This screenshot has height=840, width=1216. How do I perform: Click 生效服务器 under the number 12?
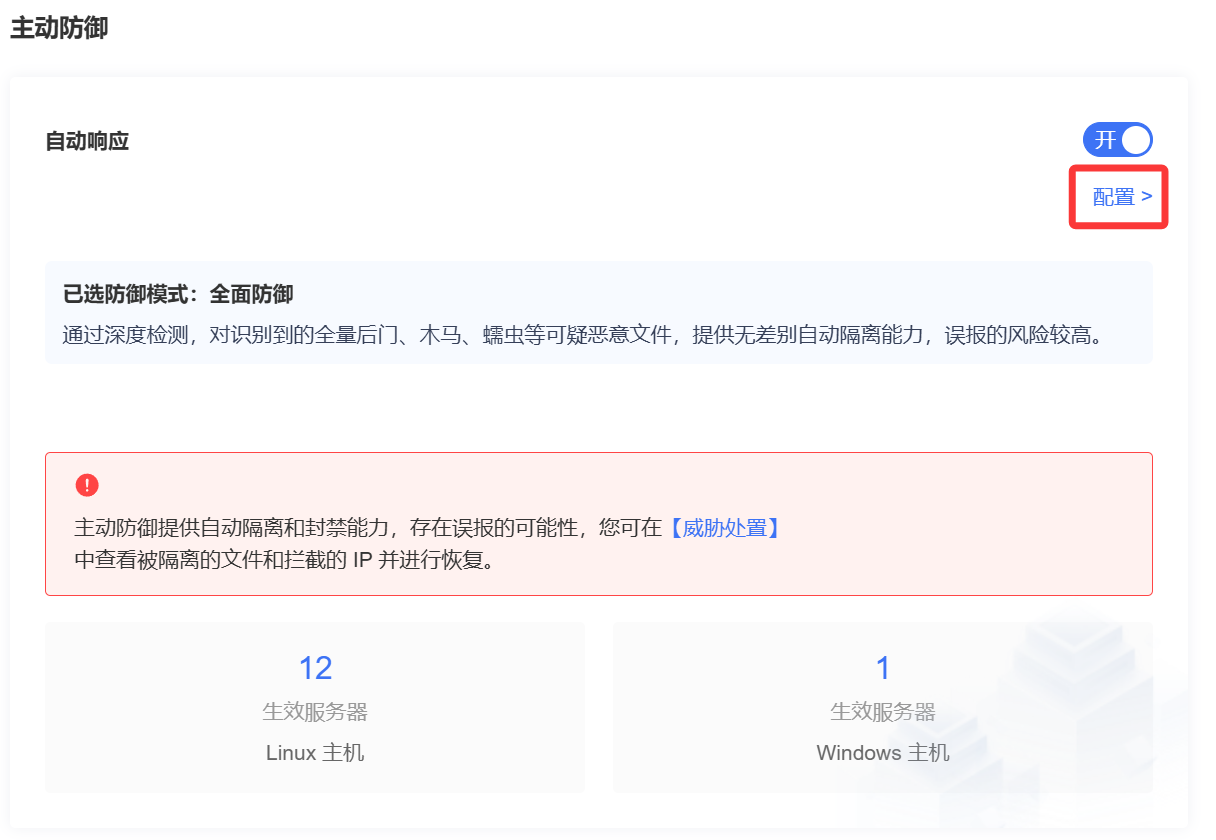(x=315, y=712)
